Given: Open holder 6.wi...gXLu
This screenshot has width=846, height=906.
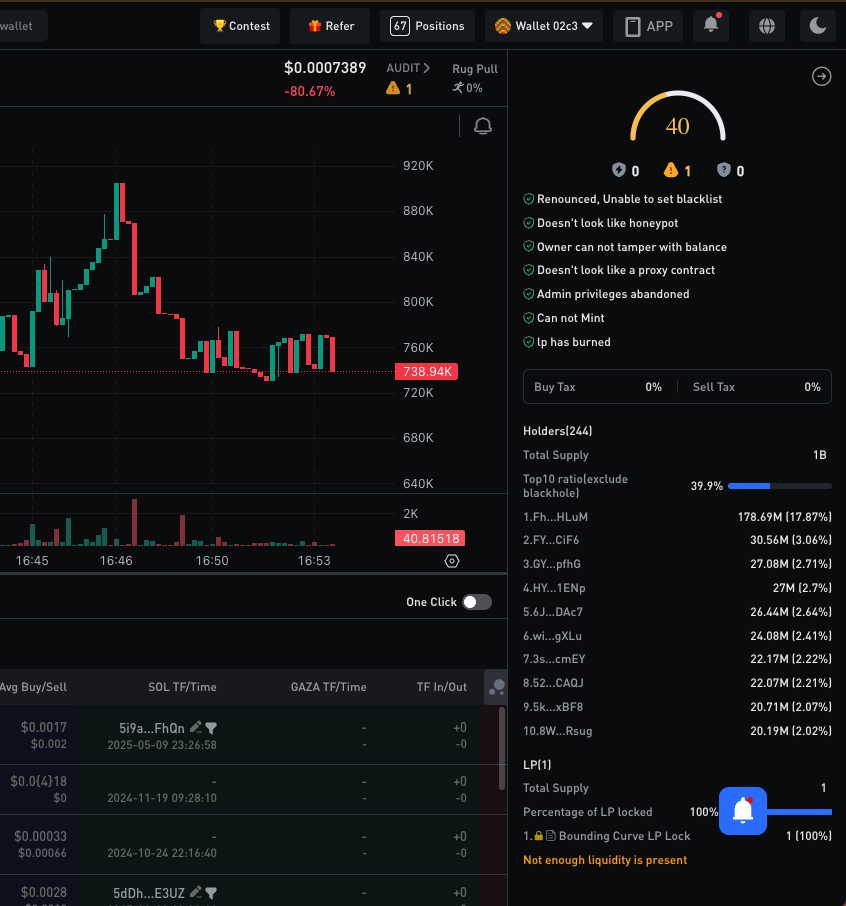Looking at the screenshot, I should coord(552,636).
